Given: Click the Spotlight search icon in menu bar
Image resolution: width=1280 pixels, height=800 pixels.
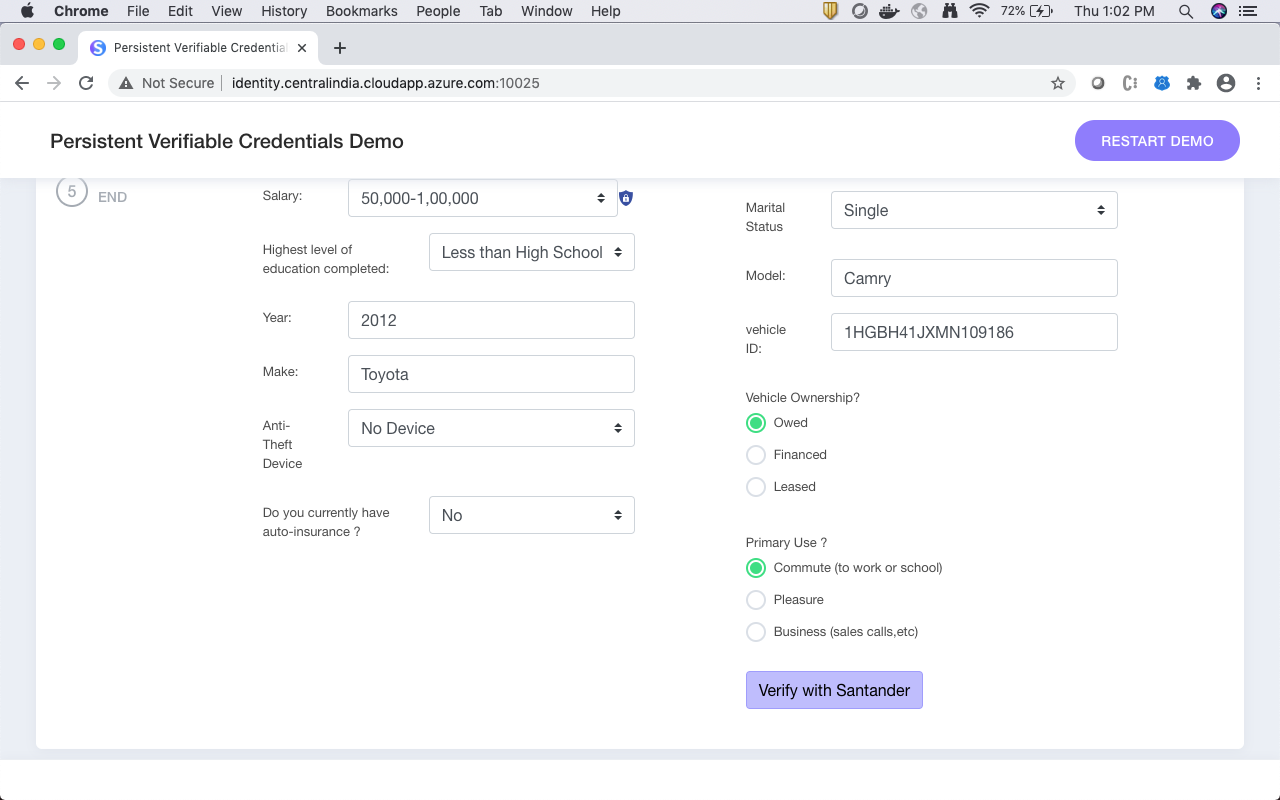Looking at the screenshot, I should tap(1186, 11).
